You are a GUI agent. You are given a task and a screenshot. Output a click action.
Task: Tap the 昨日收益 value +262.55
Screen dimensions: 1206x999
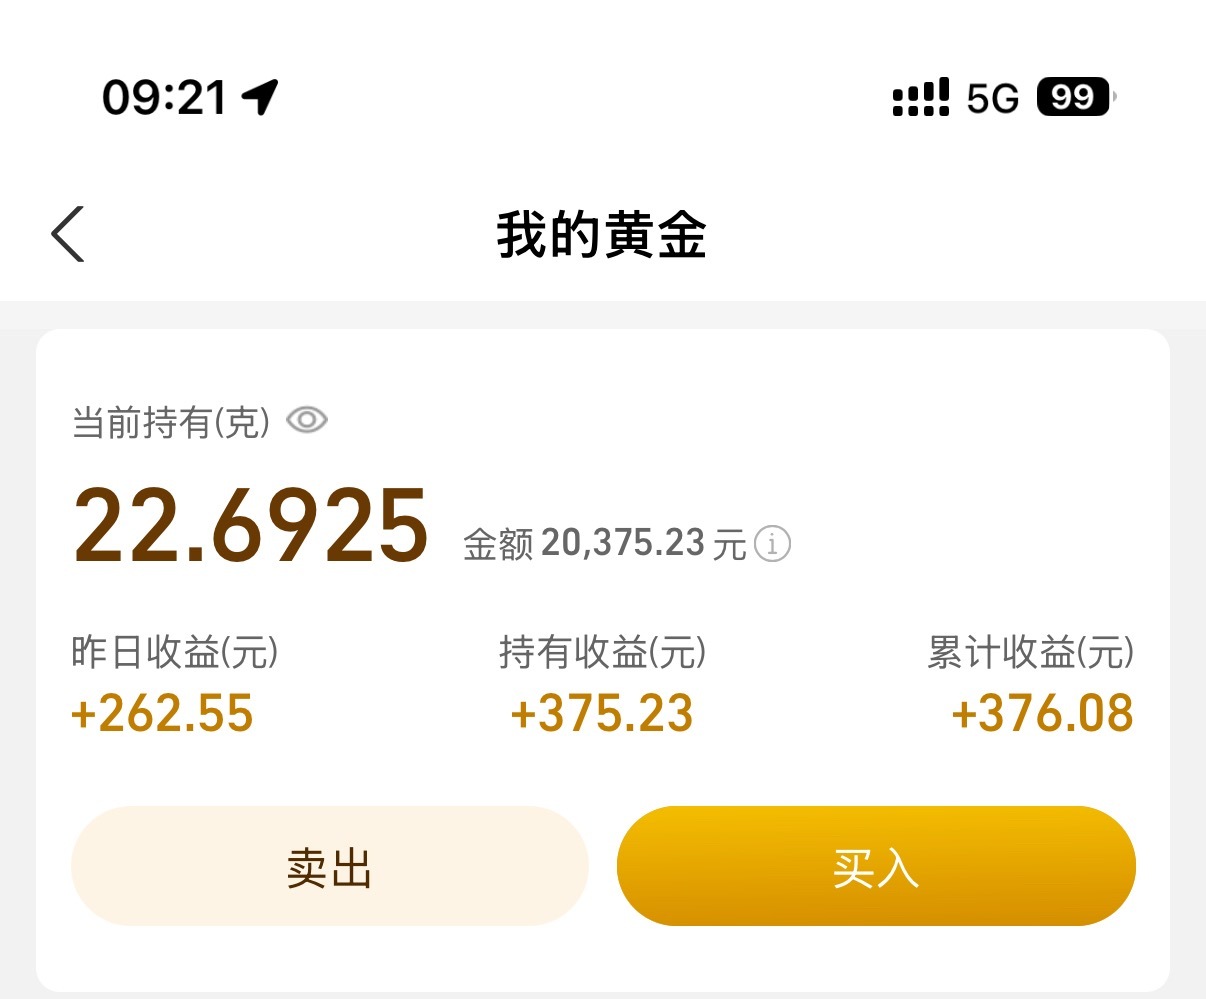[162, 714]
